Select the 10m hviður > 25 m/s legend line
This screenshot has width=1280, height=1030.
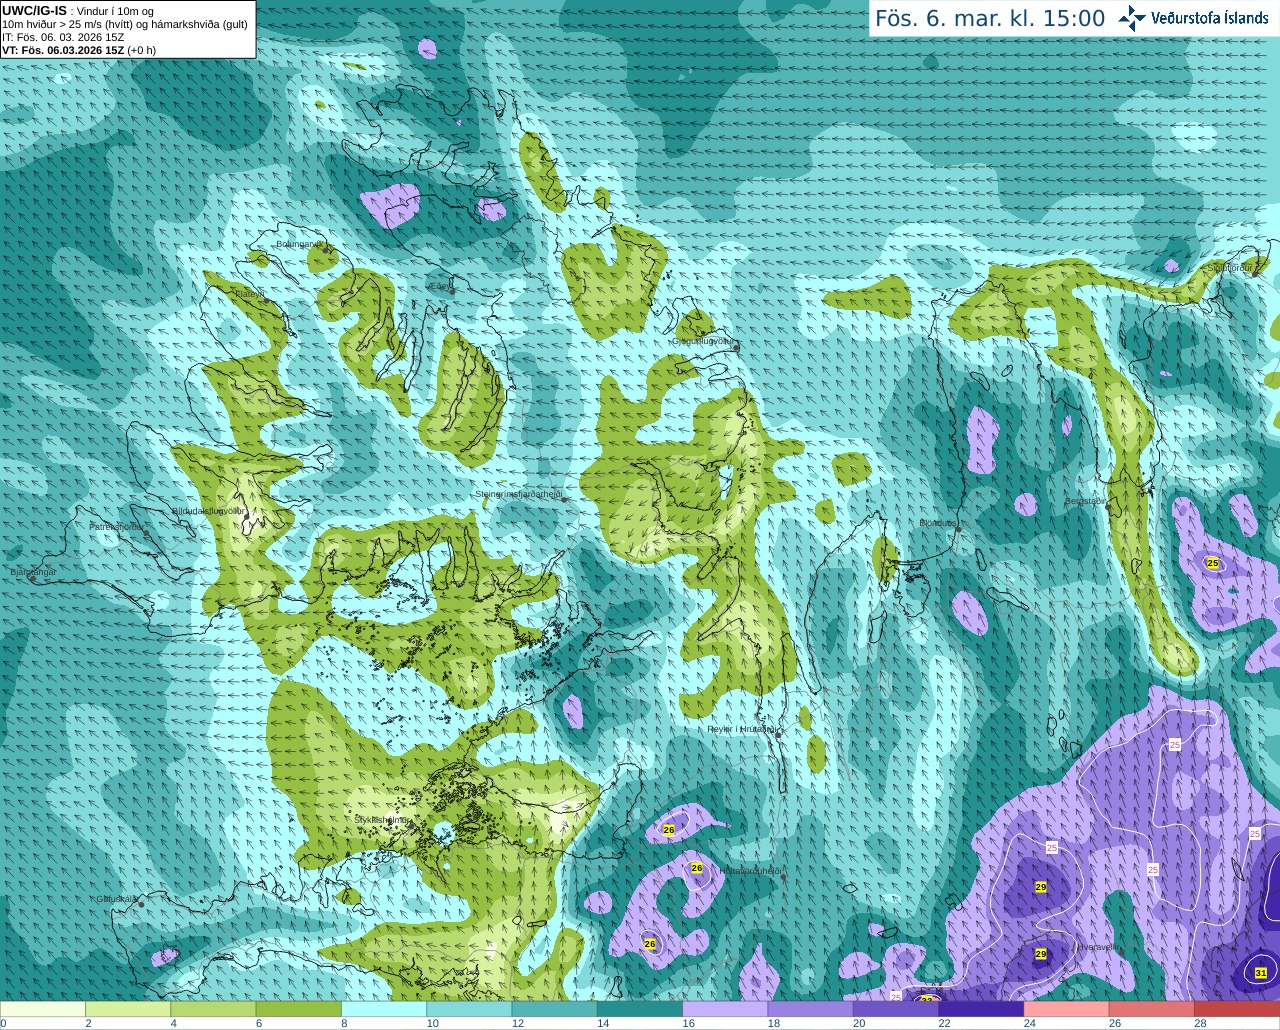[x=125, y=24]
